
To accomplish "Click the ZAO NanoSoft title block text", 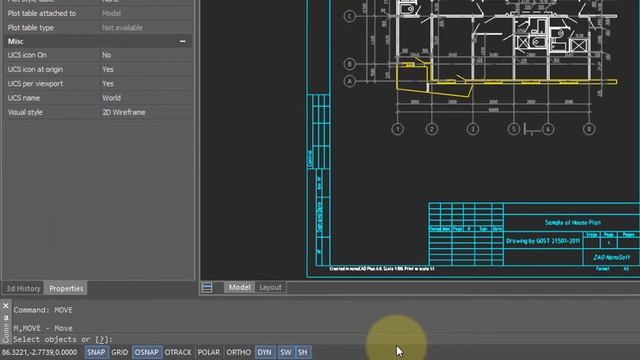I will tap(611, 258).
